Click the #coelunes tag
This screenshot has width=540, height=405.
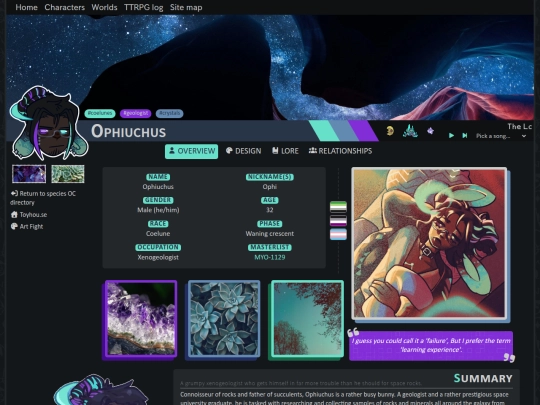pyautogui.click(x=100, y=113)
